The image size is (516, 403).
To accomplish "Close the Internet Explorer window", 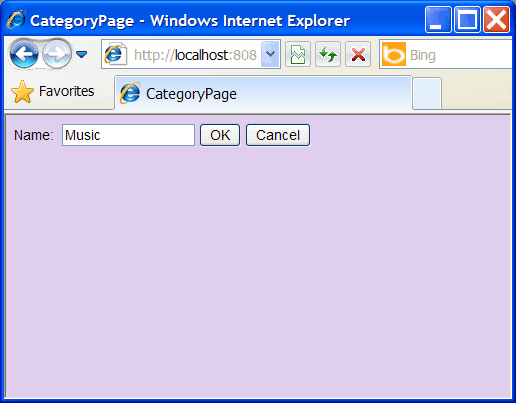I will pyautogui.click(x=496, y=20).
